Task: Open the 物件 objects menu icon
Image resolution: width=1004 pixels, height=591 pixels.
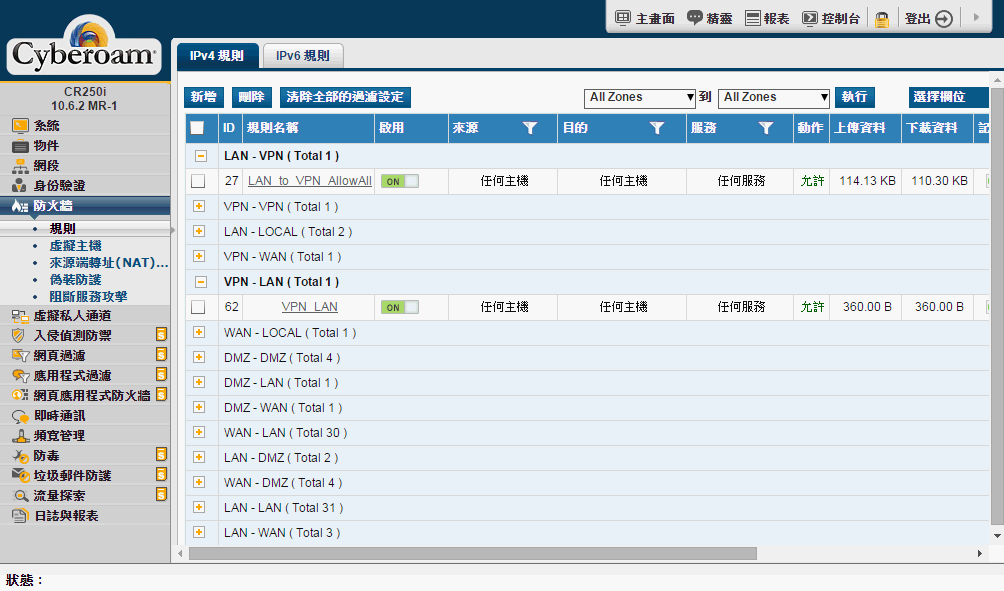Action: (x=20, y=145)
